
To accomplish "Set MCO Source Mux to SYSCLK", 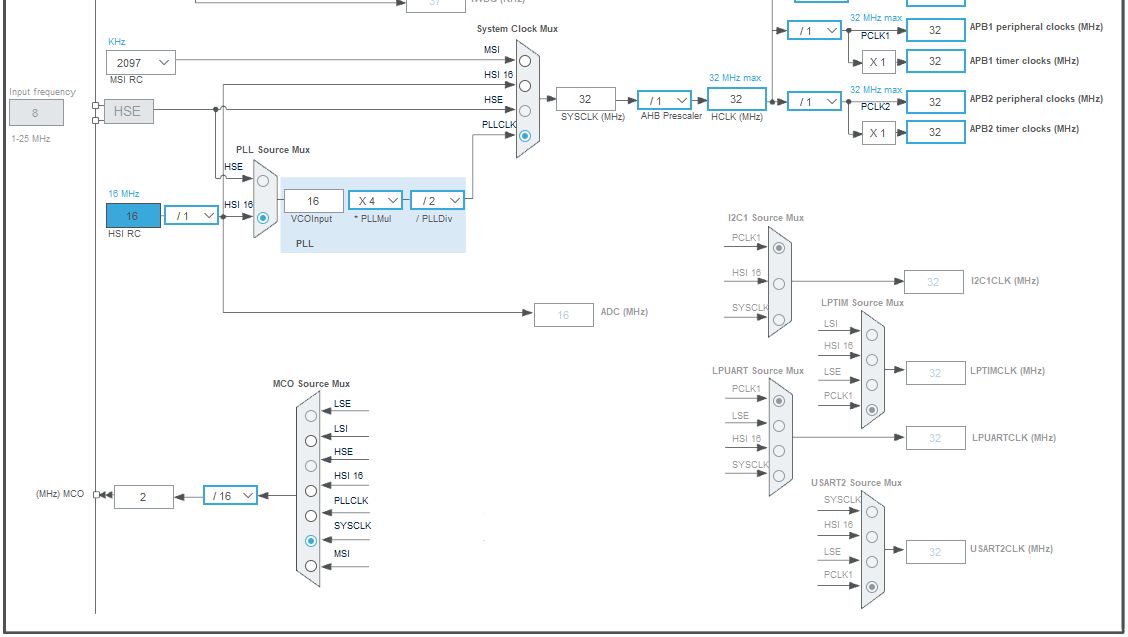I will tap(311, 541).
